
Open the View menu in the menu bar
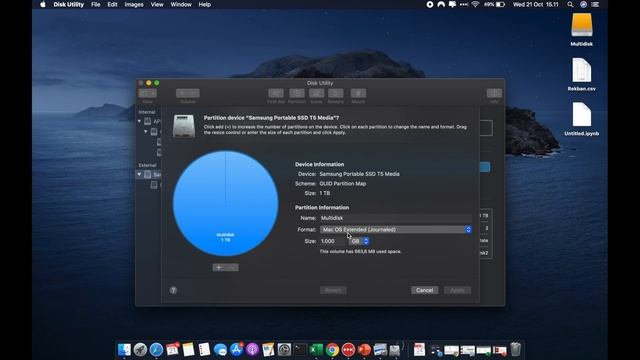click(157, 4)
